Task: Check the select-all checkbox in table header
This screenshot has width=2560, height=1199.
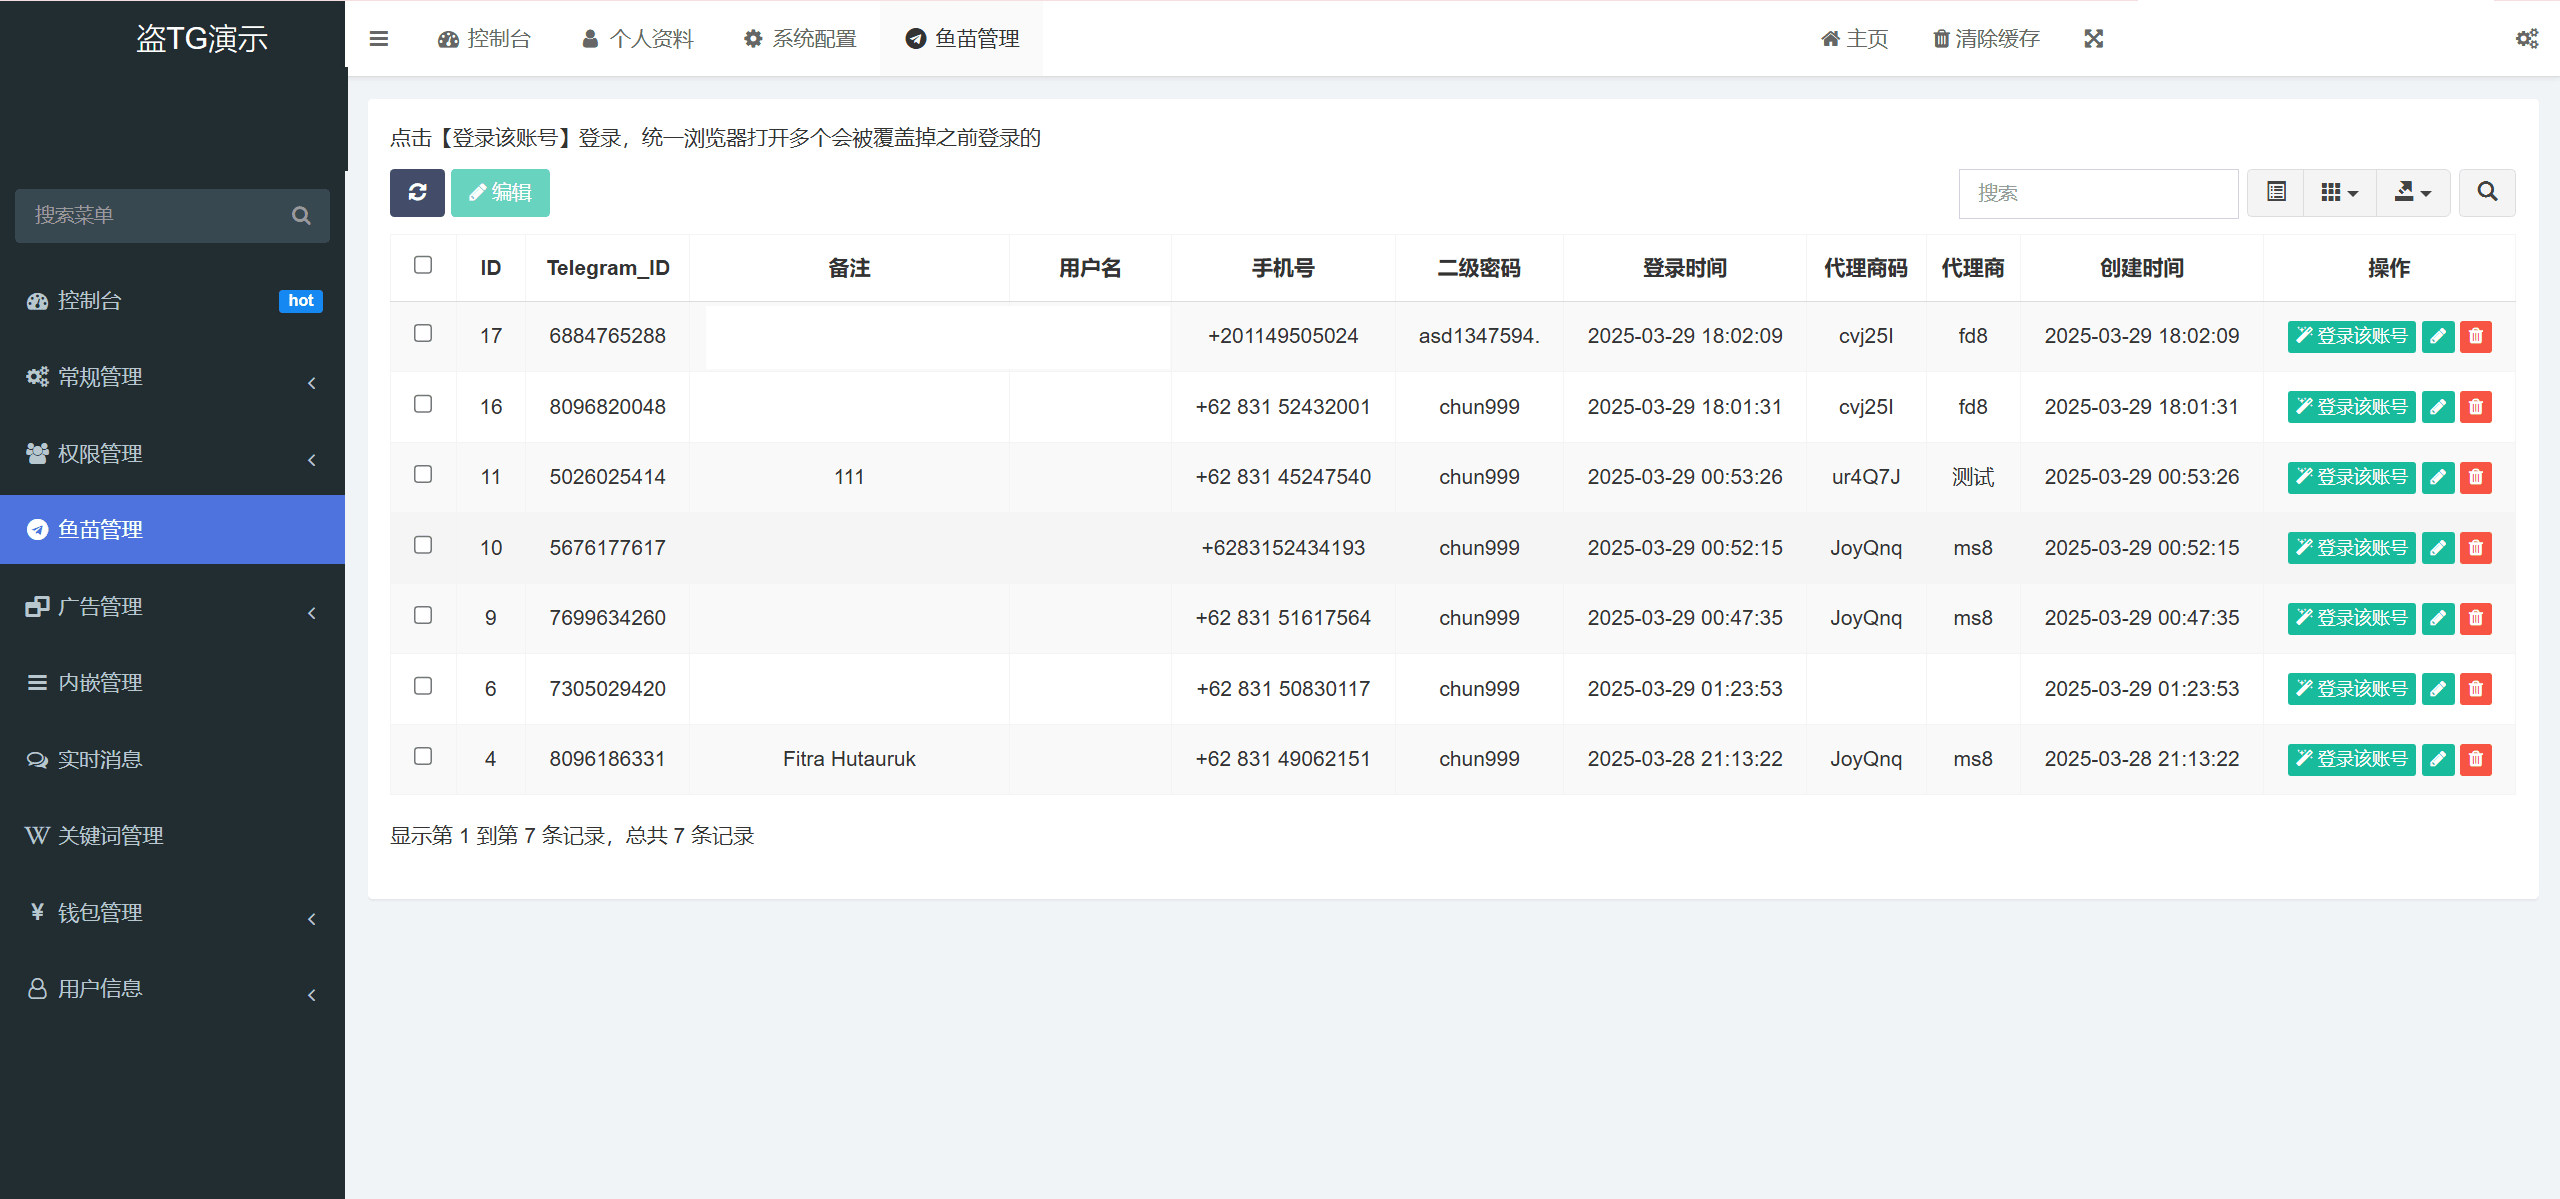Action: click(x=423, y=264)
